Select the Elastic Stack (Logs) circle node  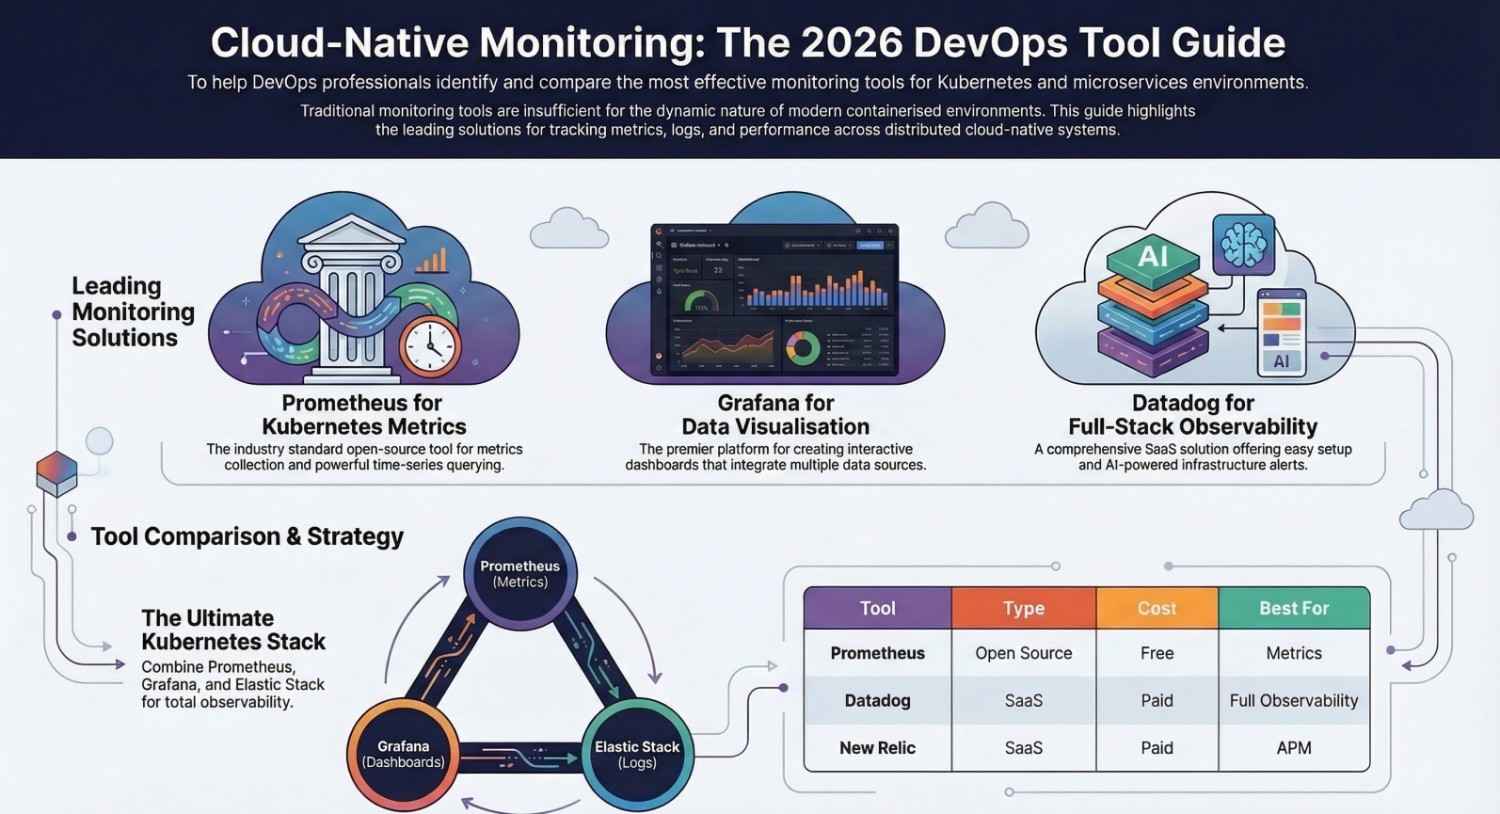click(637, 754)
